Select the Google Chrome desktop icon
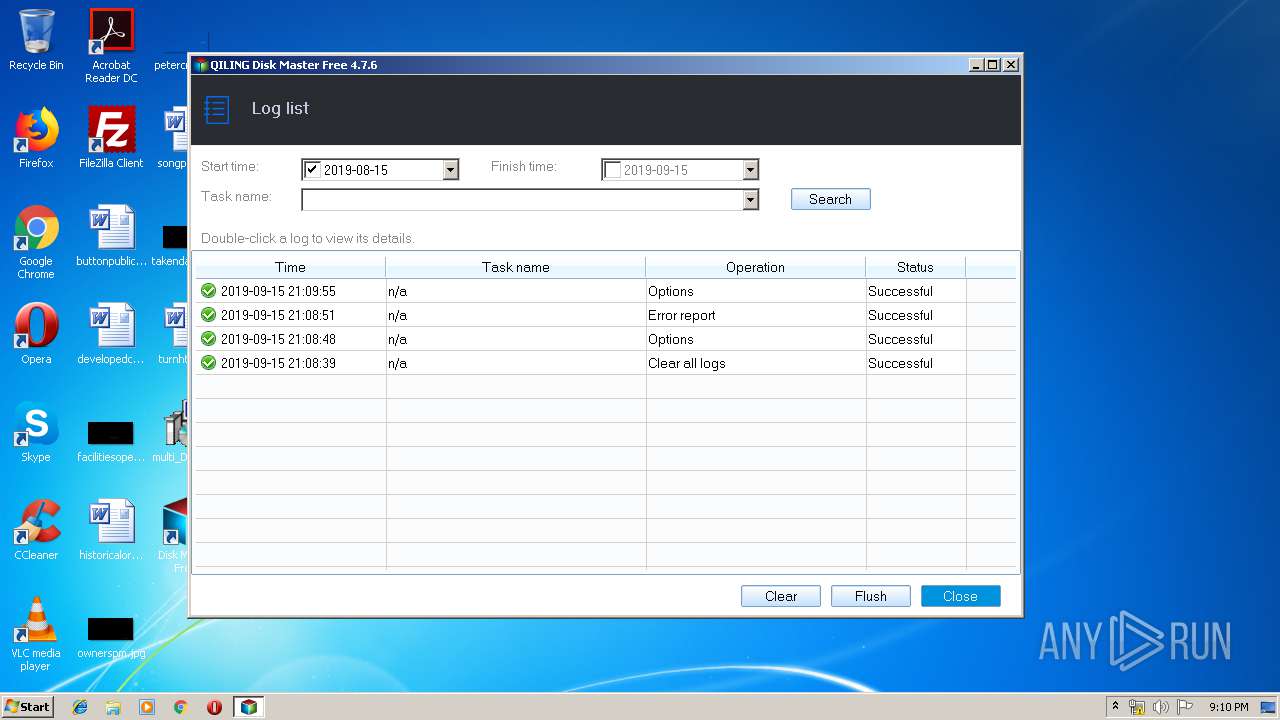The image size is (1280, 720). click(x=36, y=242)
